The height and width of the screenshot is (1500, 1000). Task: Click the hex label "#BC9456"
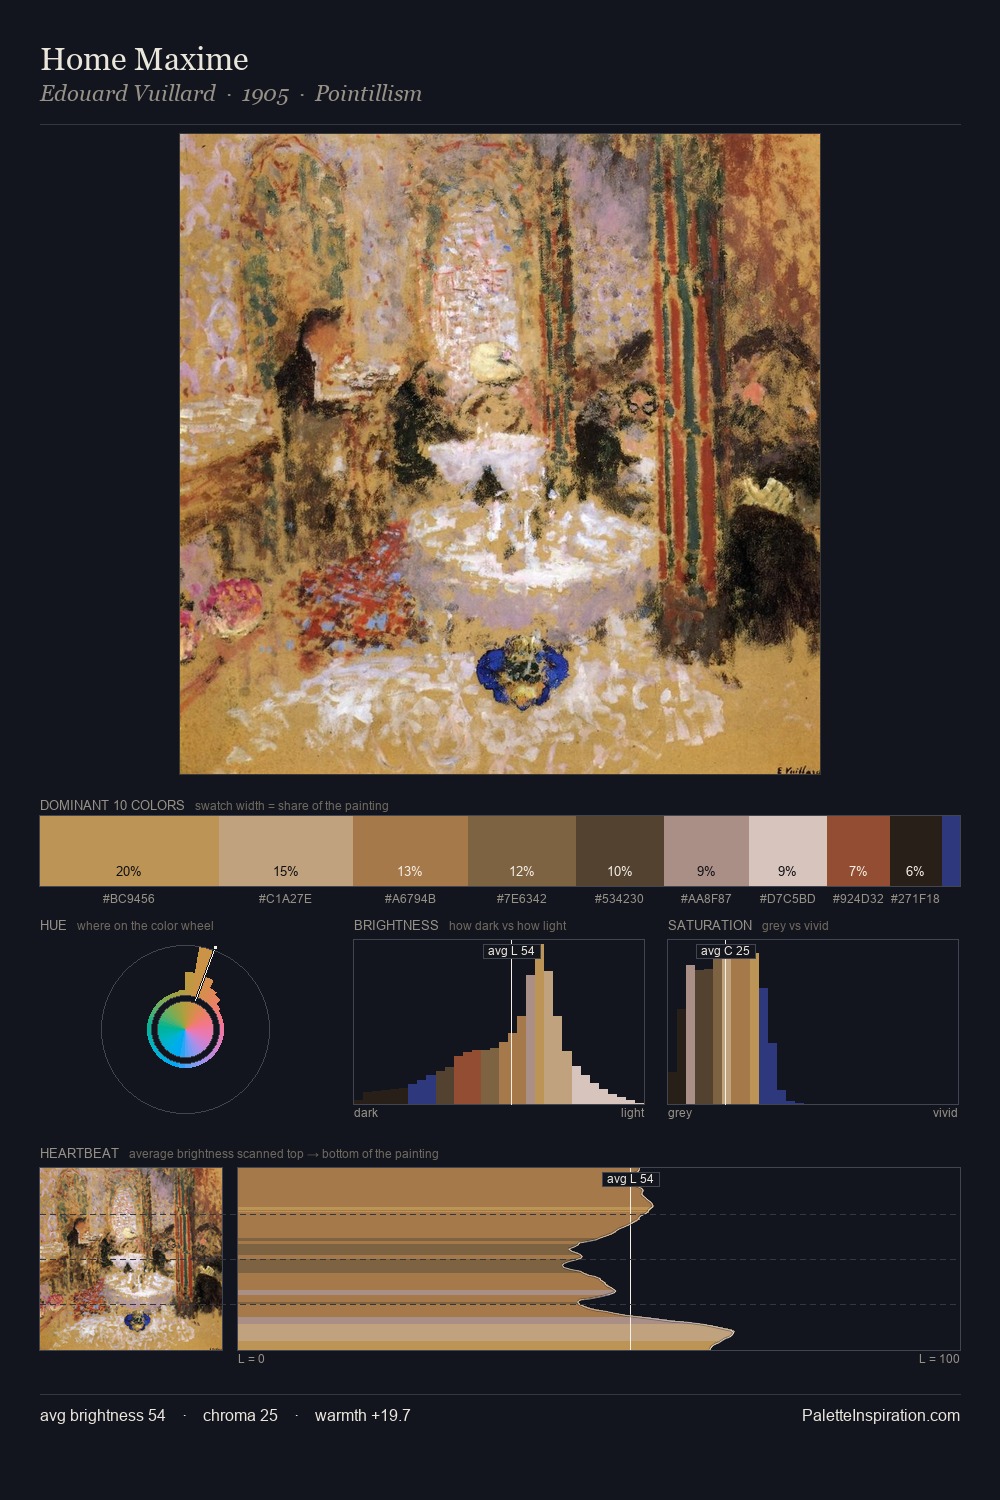pyautogui.click(x=129, y=899)
